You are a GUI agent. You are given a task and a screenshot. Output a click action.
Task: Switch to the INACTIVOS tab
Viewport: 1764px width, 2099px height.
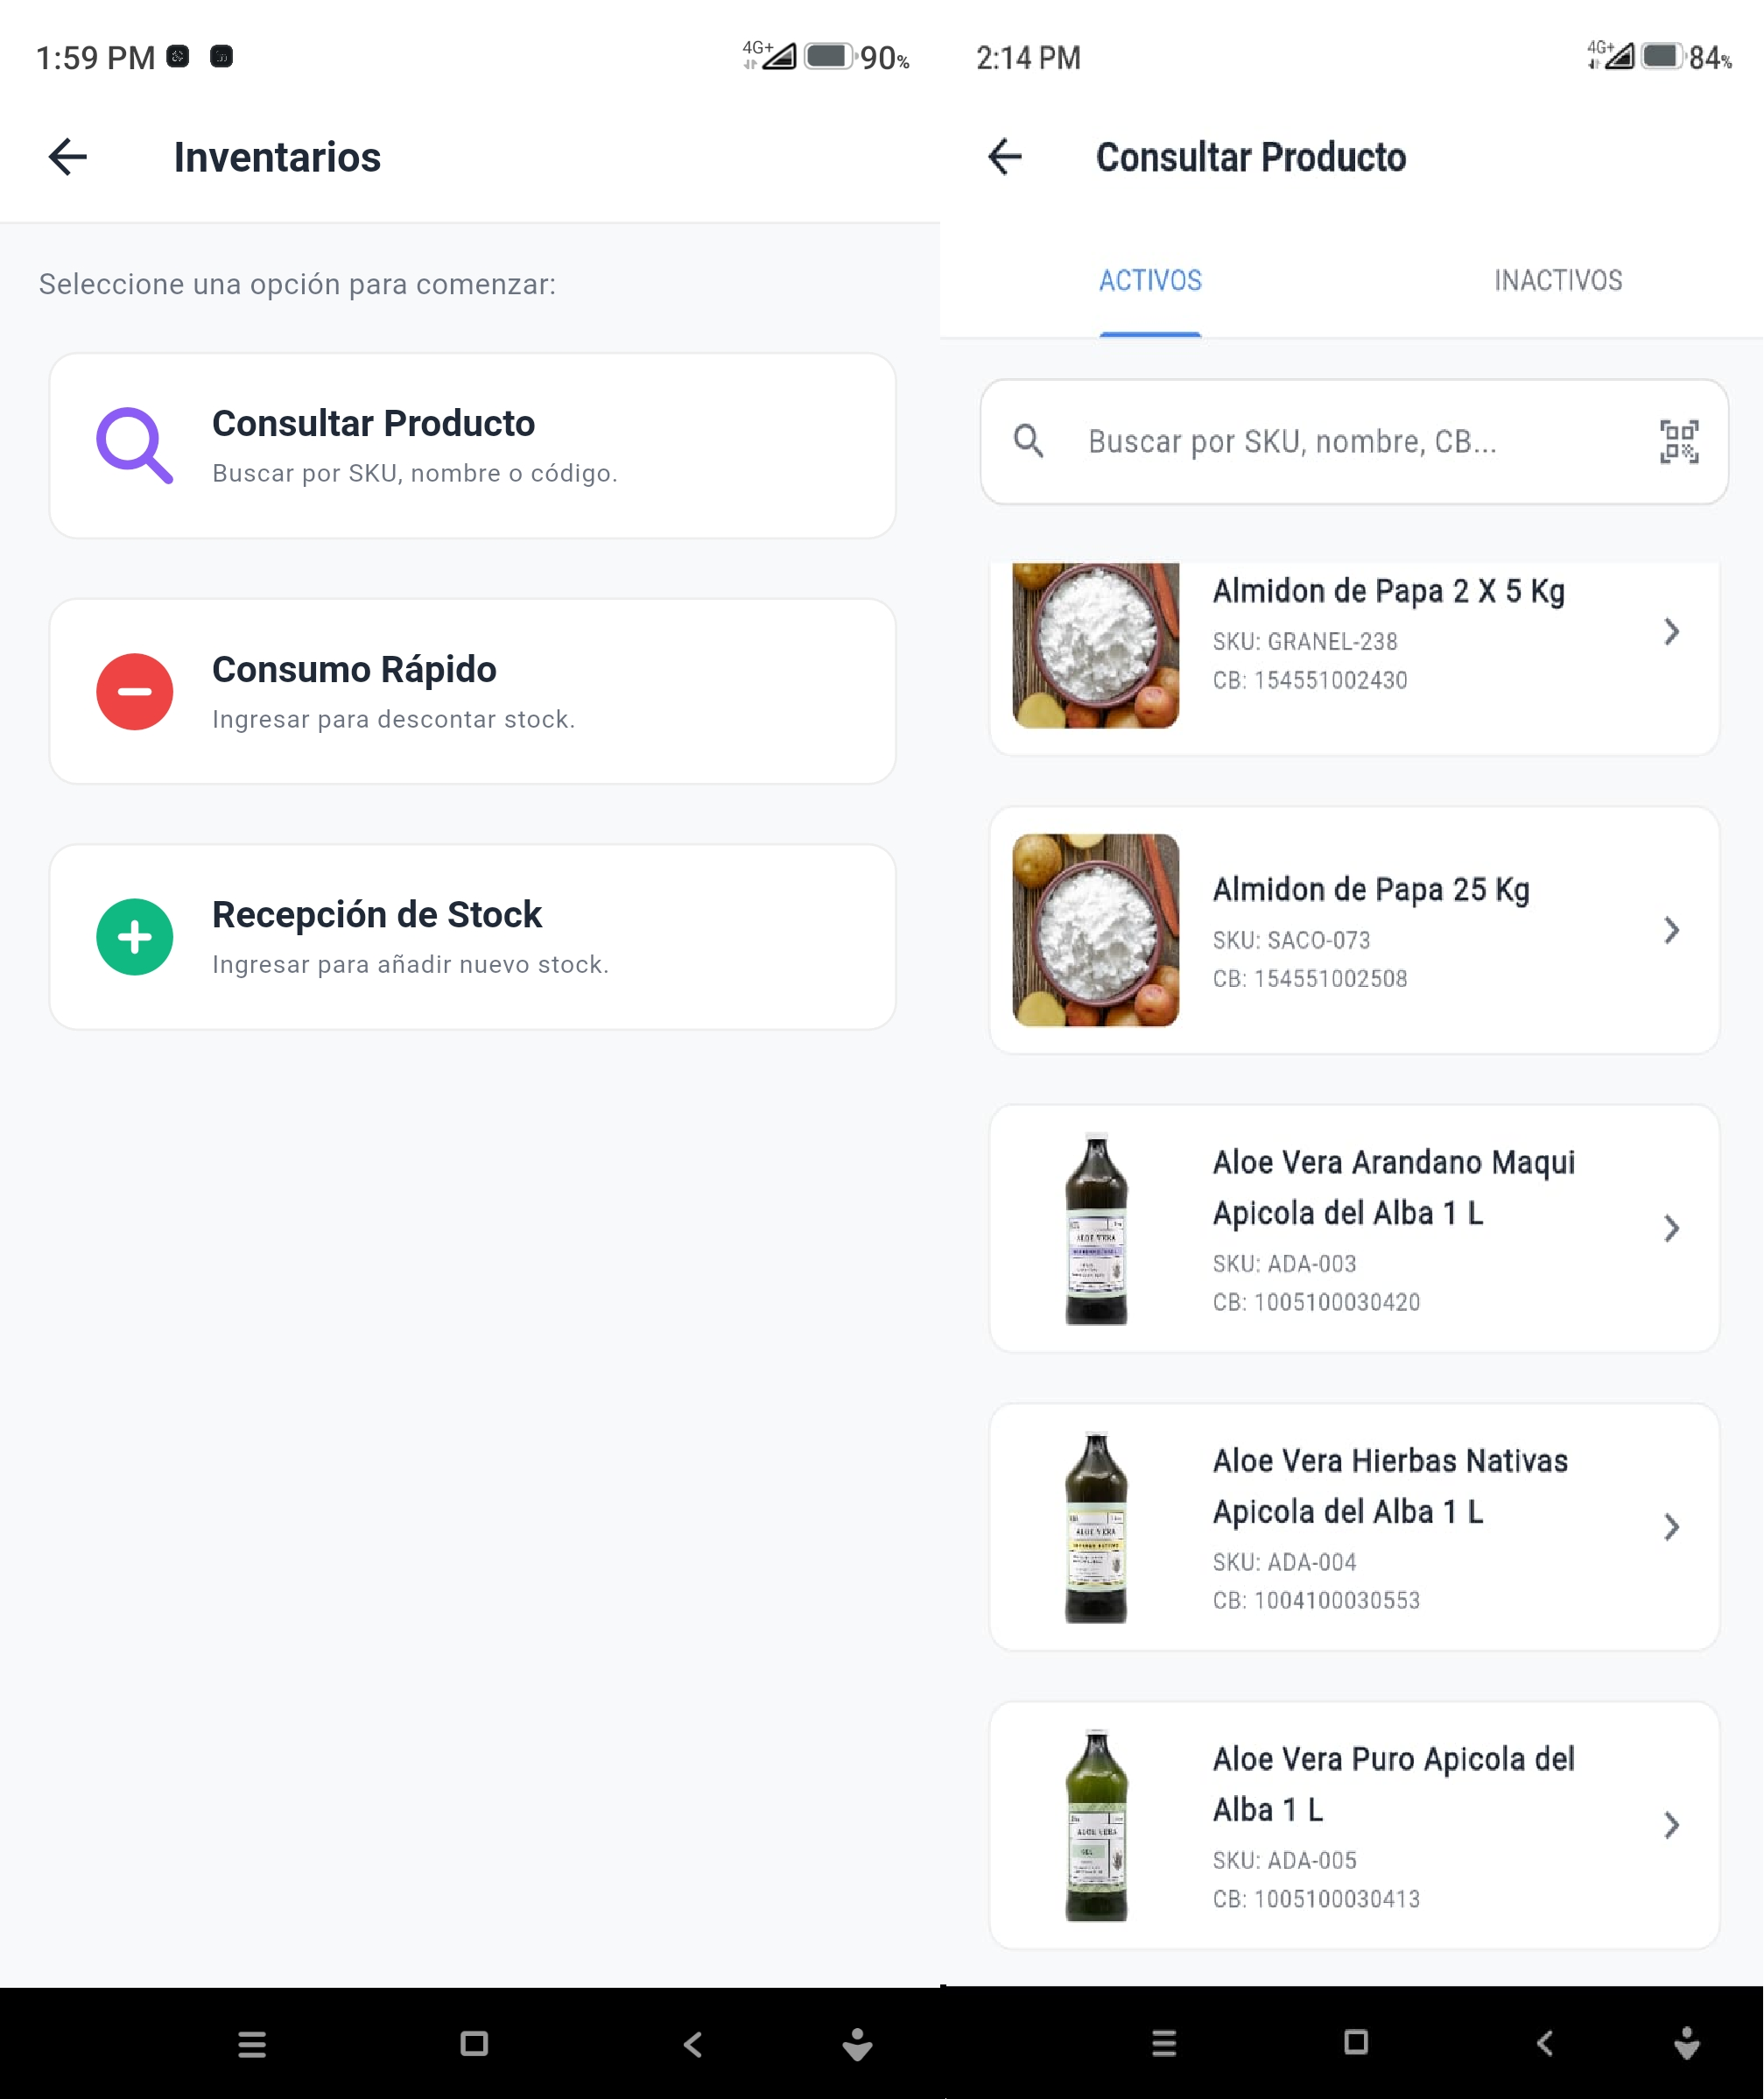pyautogui.click(x=1557, y=281)
